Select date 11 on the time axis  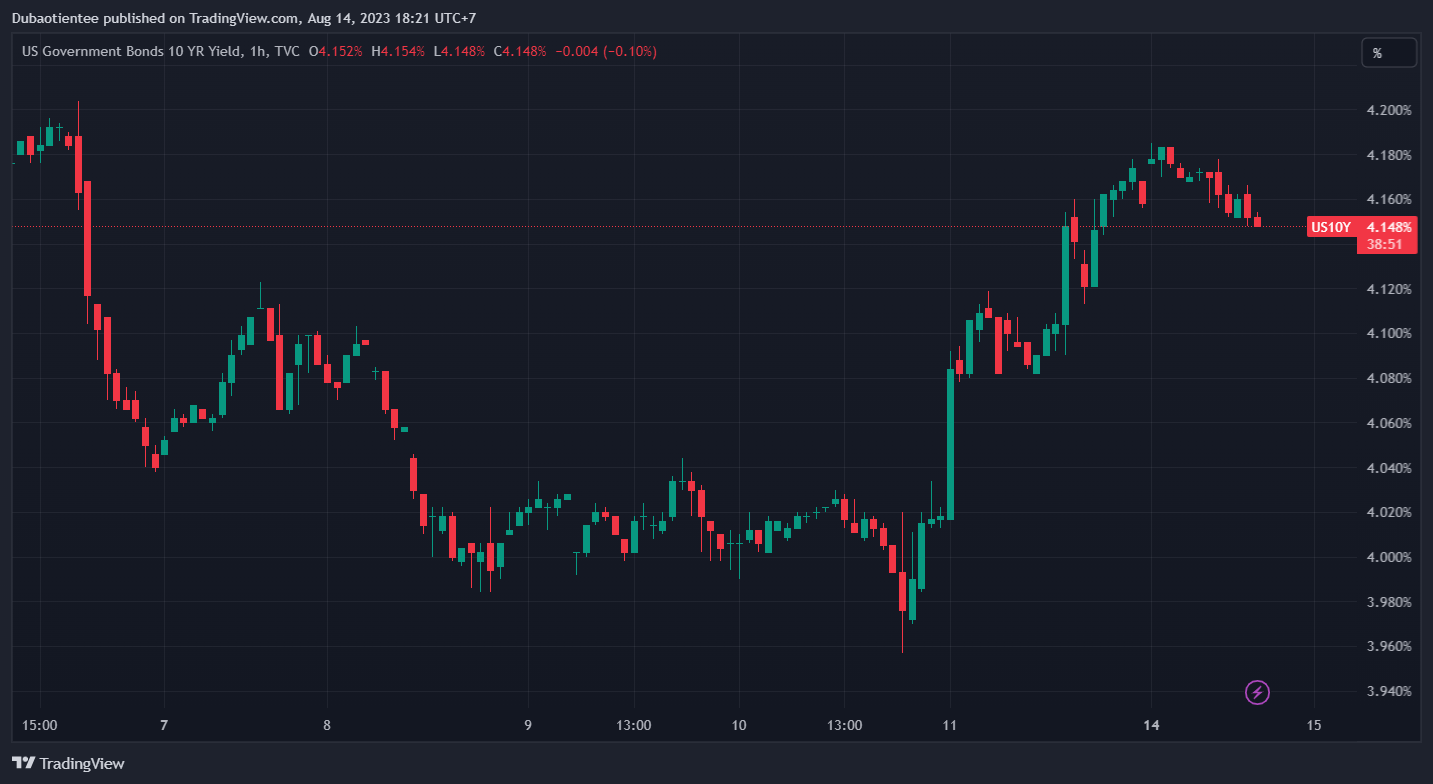tap(949, 725)
